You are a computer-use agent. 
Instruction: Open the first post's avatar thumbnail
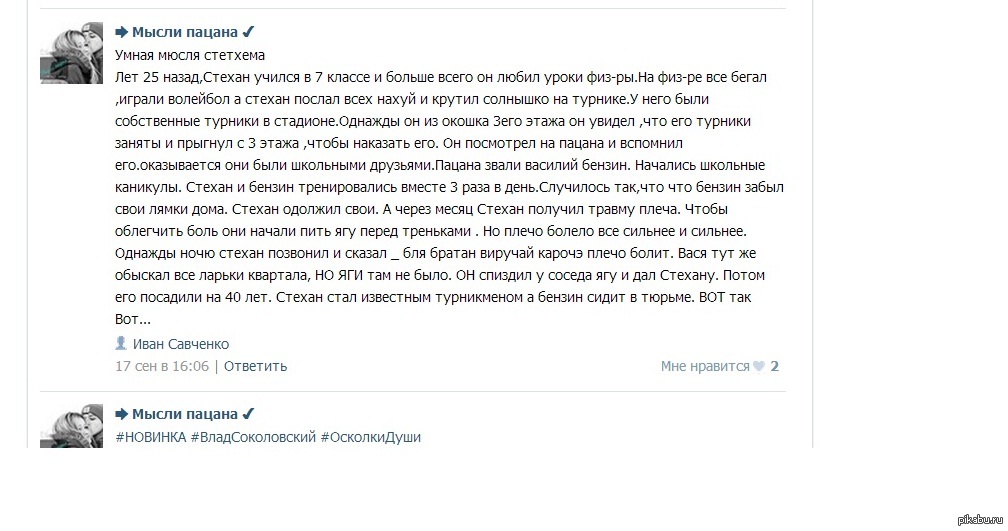[x=71, y=52]
